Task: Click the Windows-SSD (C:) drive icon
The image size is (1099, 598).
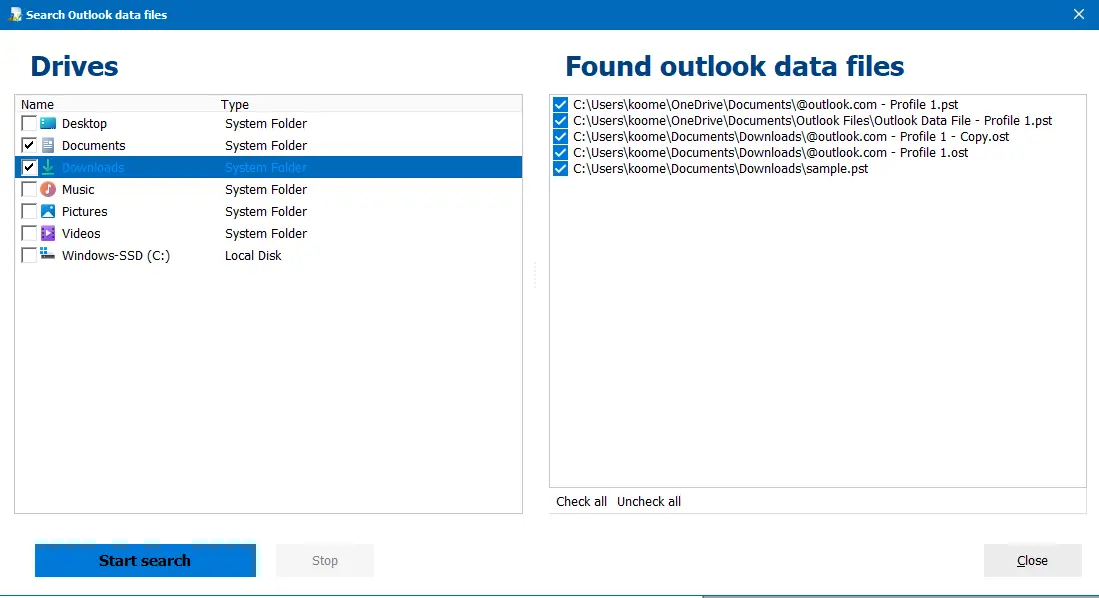Action: (x=46, y=255)
